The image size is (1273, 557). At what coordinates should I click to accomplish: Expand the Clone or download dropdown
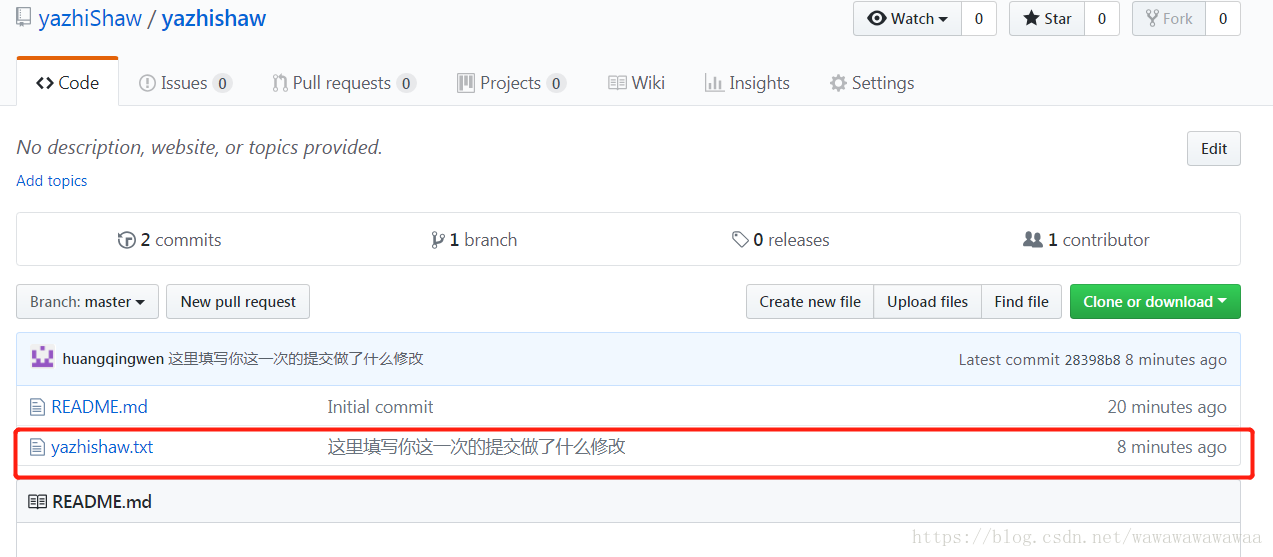click(1155, 302)
